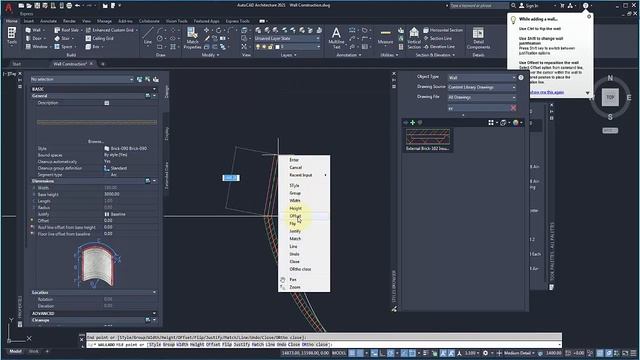
Task: Click the Pan icon in context menu
Action: 282,280
